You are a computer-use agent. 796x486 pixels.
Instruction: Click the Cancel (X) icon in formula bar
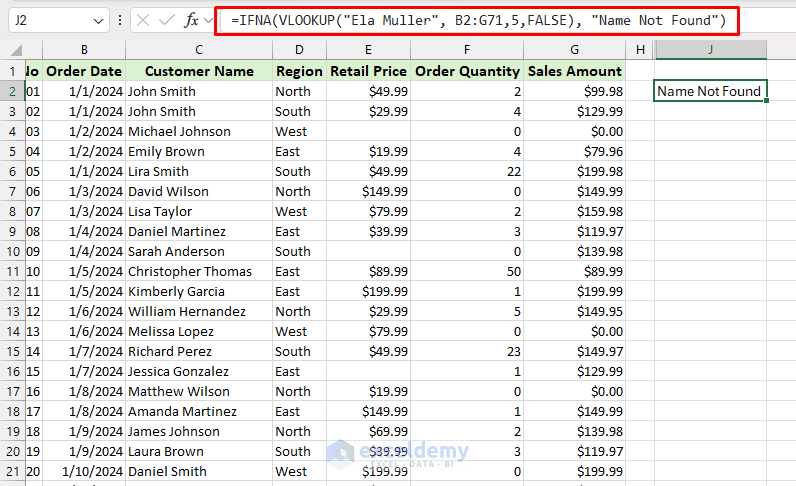click(143, 20)
